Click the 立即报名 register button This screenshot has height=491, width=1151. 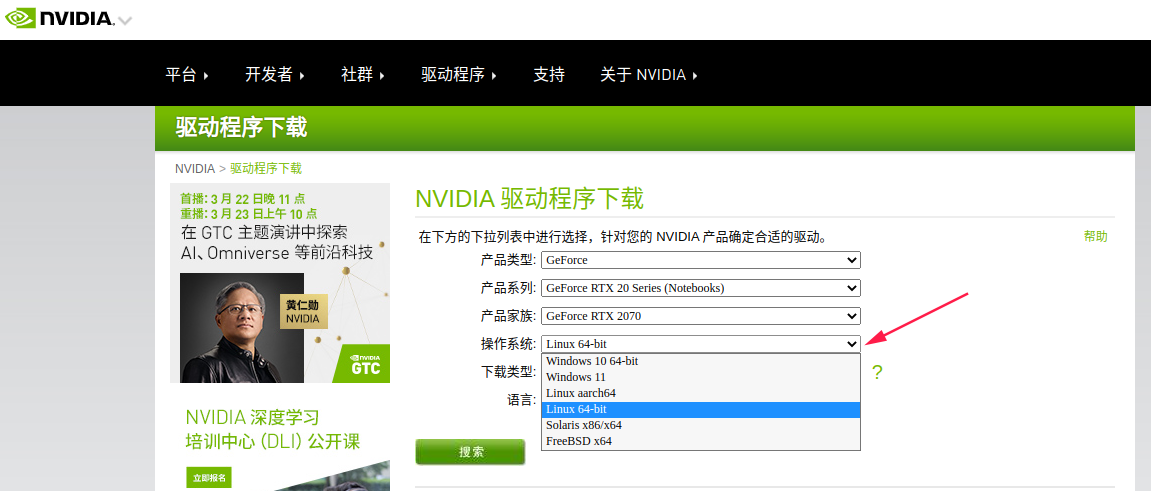209,477
